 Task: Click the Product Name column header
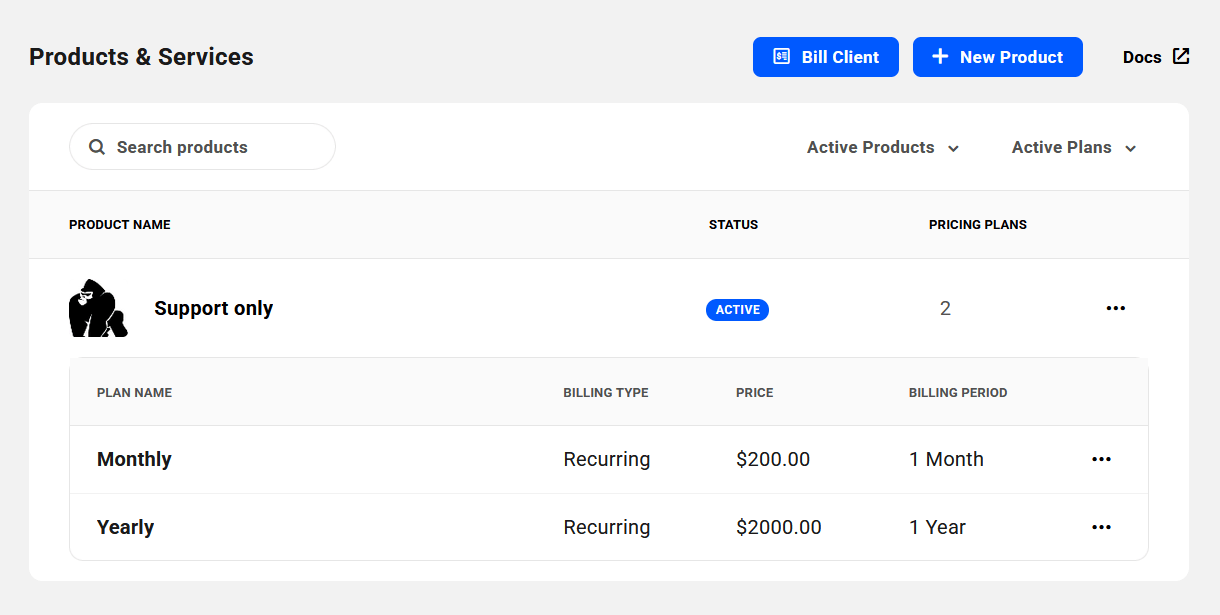[119, 224]
